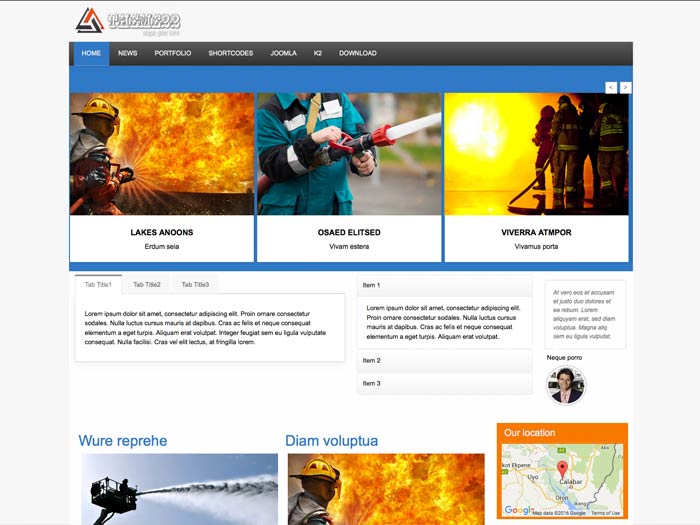The height and width of the screenshot is (525, 700).
Task: Switch to the Tab Title3 tab
Action: pos(195,285)
